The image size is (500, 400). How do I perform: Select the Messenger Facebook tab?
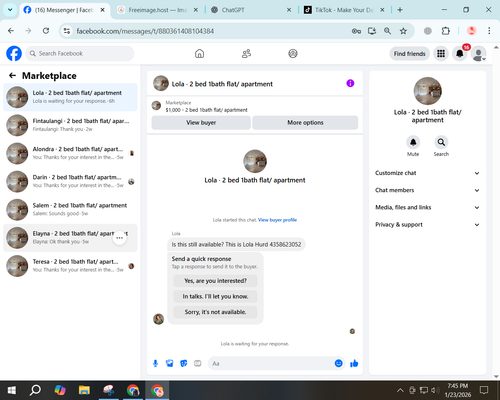[x=64, y=10]
